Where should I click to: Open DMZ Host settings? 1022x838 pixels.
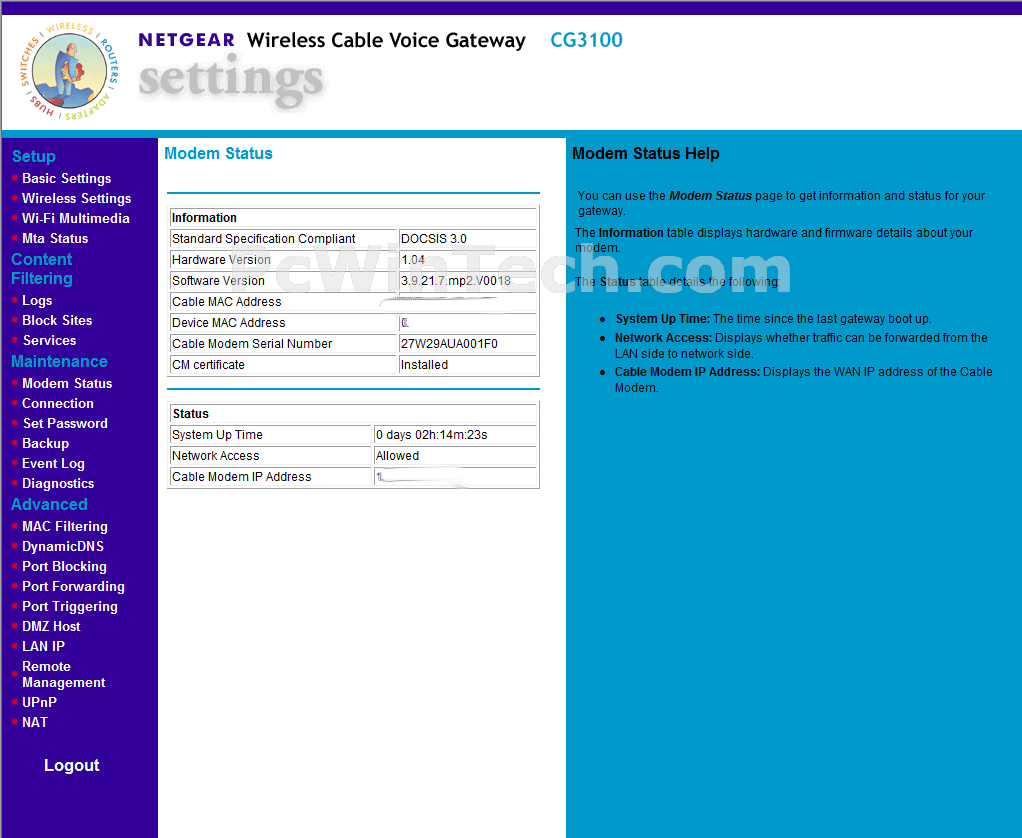pos(51,627)
